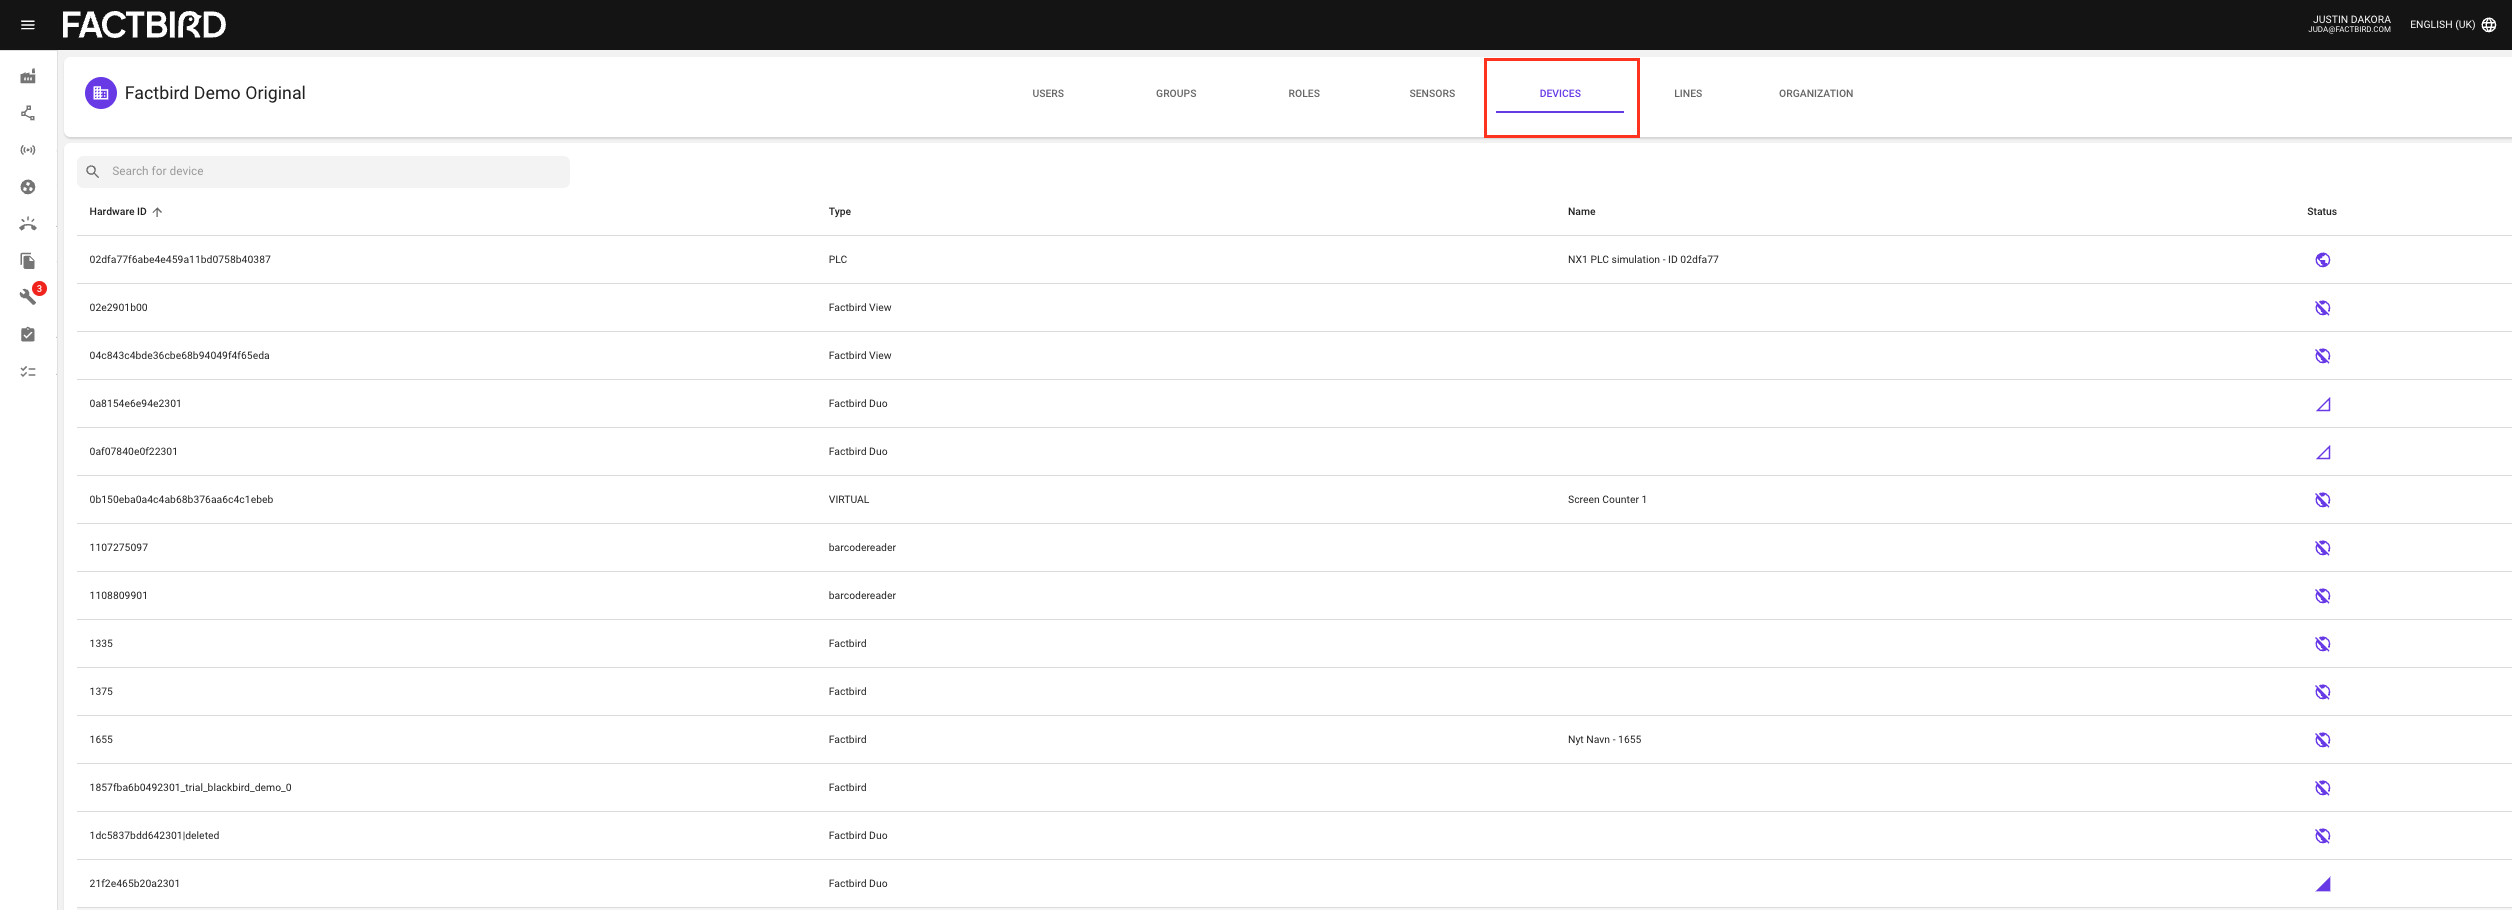This screenshot has height=910, width=2512.
Task: Click the search magnifier icon
Action: click(x=93, y=172)
